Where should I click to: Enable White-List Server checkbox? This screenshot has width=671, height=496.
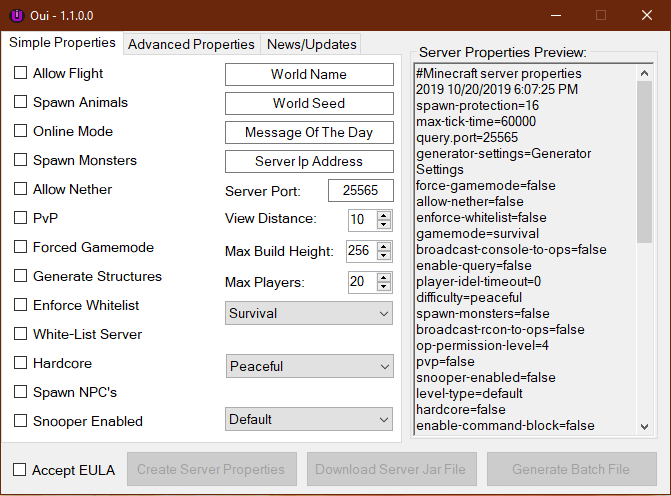(x=20, y=334)
